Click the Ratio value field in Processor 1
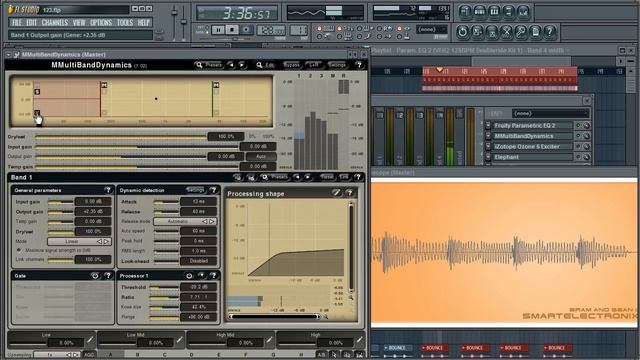This screenshot has width=640, height=360. tap(198, 297)
